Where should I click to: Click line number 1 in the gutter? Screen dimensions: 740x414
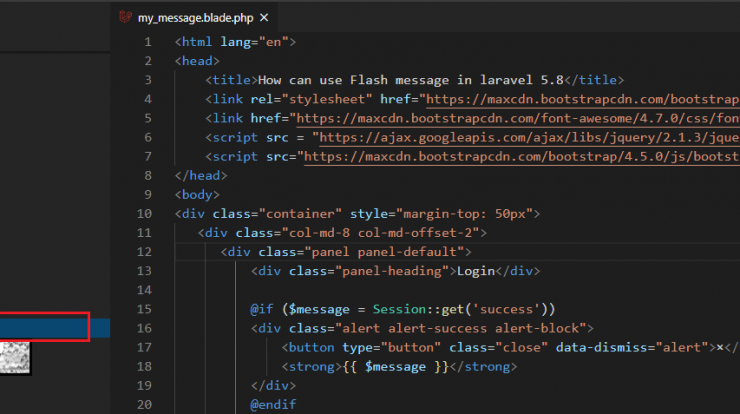pyautogui.click(x=148, y=42)
